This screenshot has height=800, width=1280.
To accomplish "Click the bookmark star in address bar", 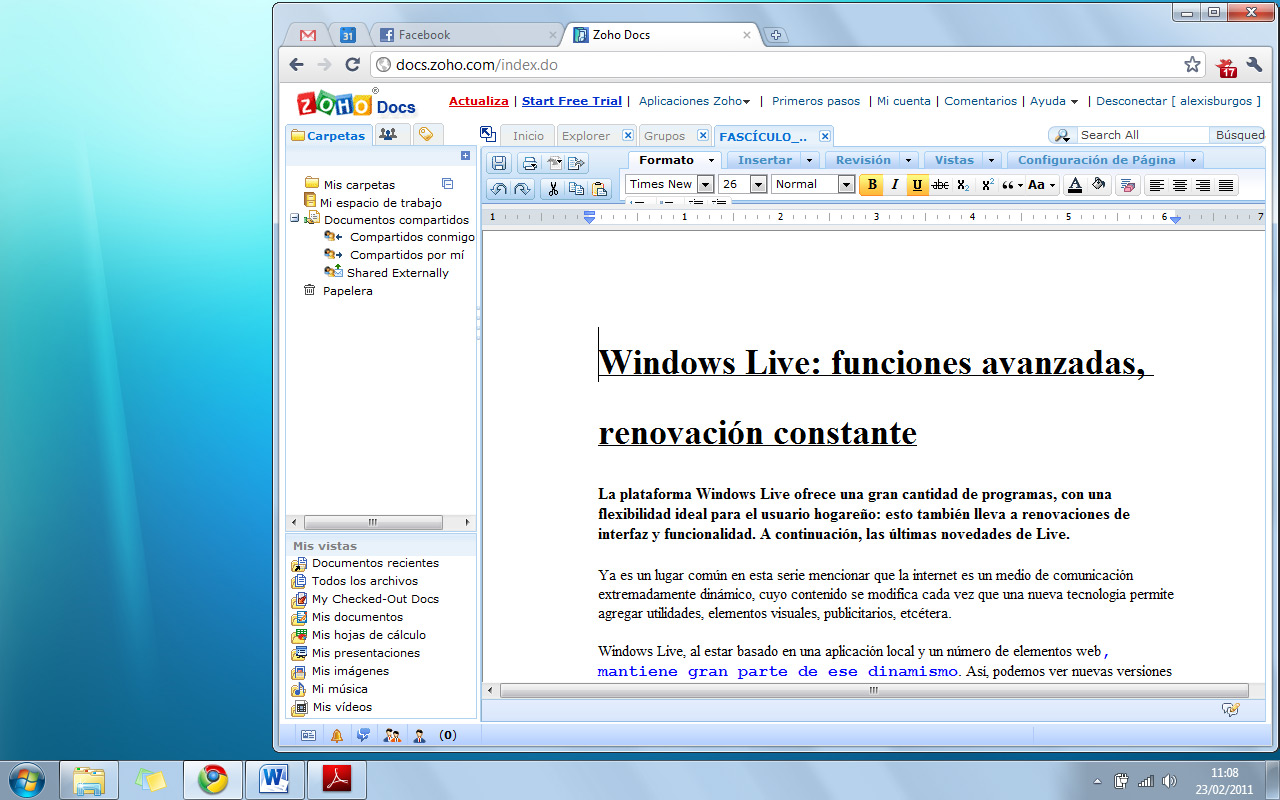I will click(x=1192, y=64).
